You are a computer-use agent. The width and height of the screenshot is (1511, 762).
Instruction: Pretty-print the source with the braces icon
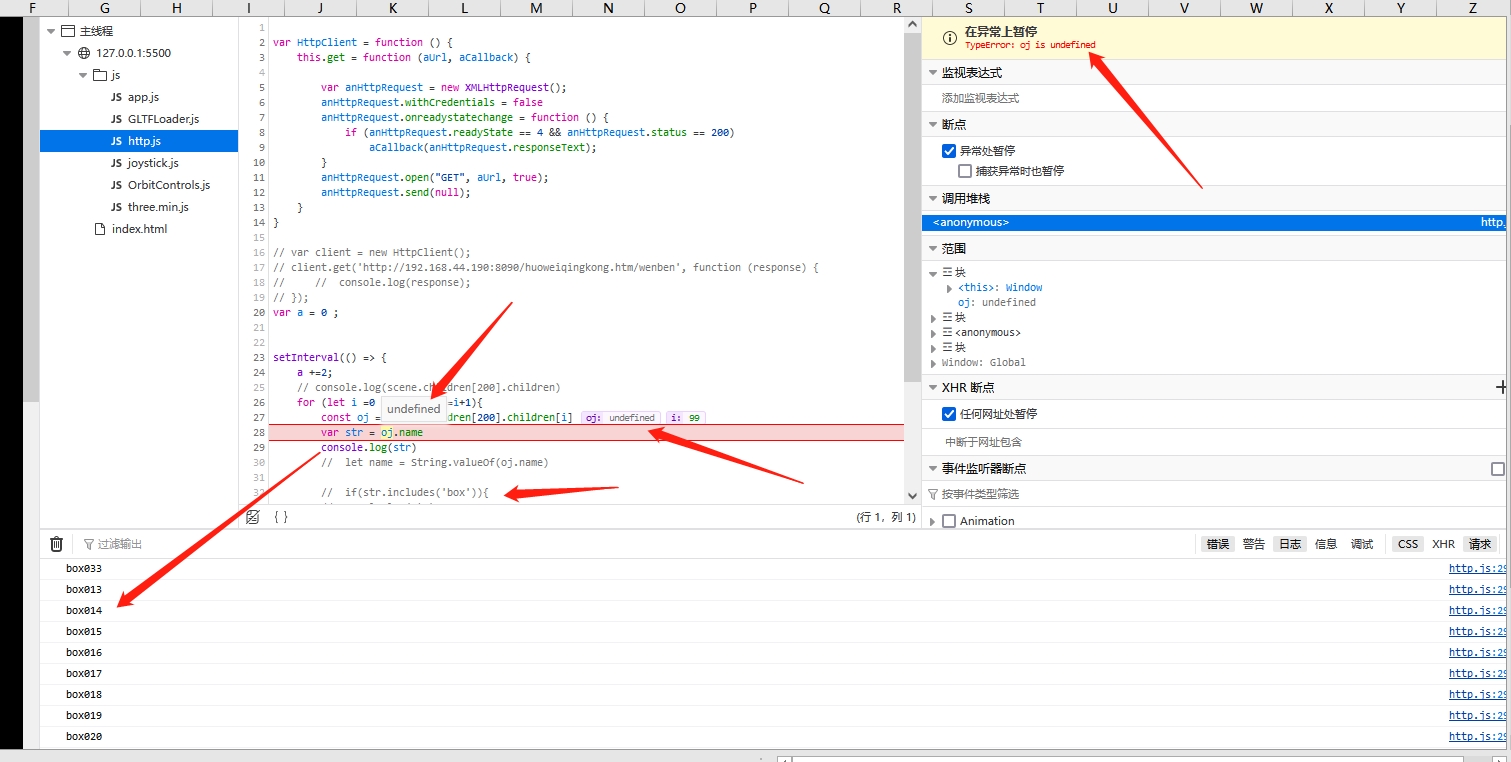click(x=281, y=517)
